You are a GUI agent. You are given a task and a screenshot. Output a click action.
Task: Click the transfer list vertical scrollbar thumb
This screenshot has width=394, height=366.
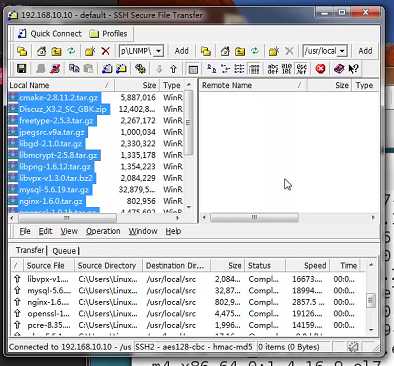[x=370, y=301]
